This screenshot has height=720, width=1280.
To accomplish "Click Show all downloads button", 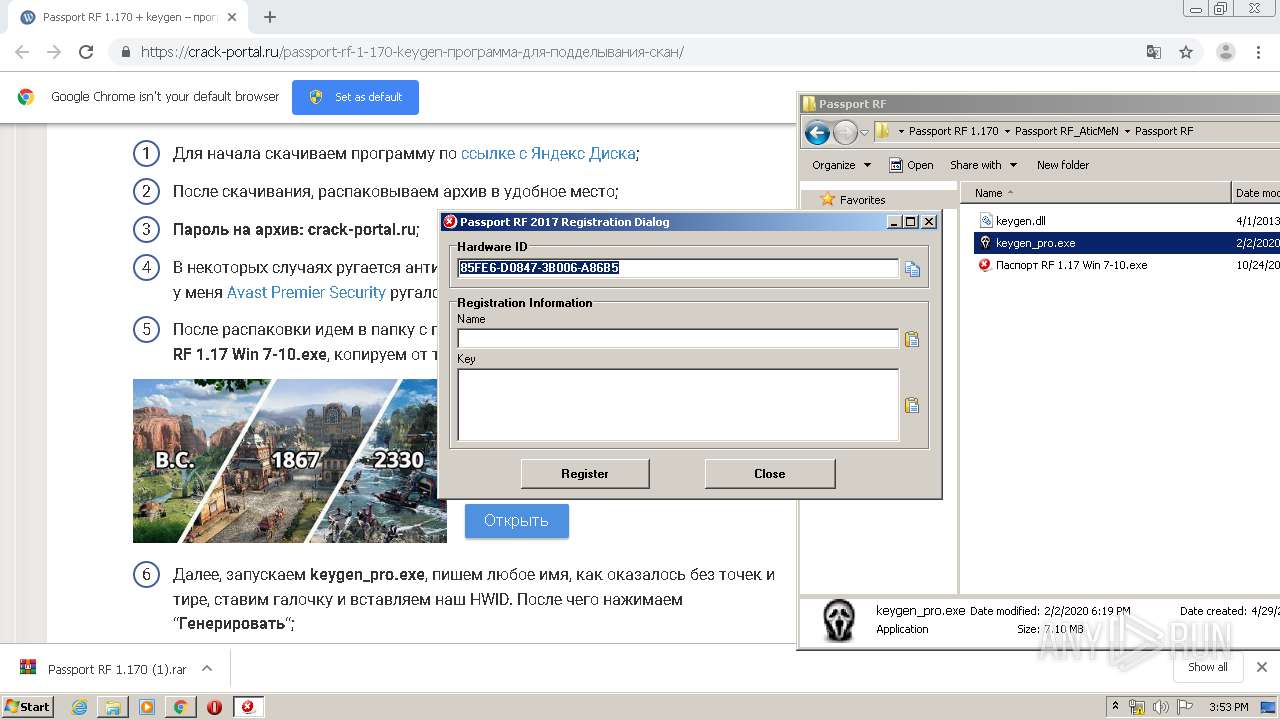I will coord(1207,667).
